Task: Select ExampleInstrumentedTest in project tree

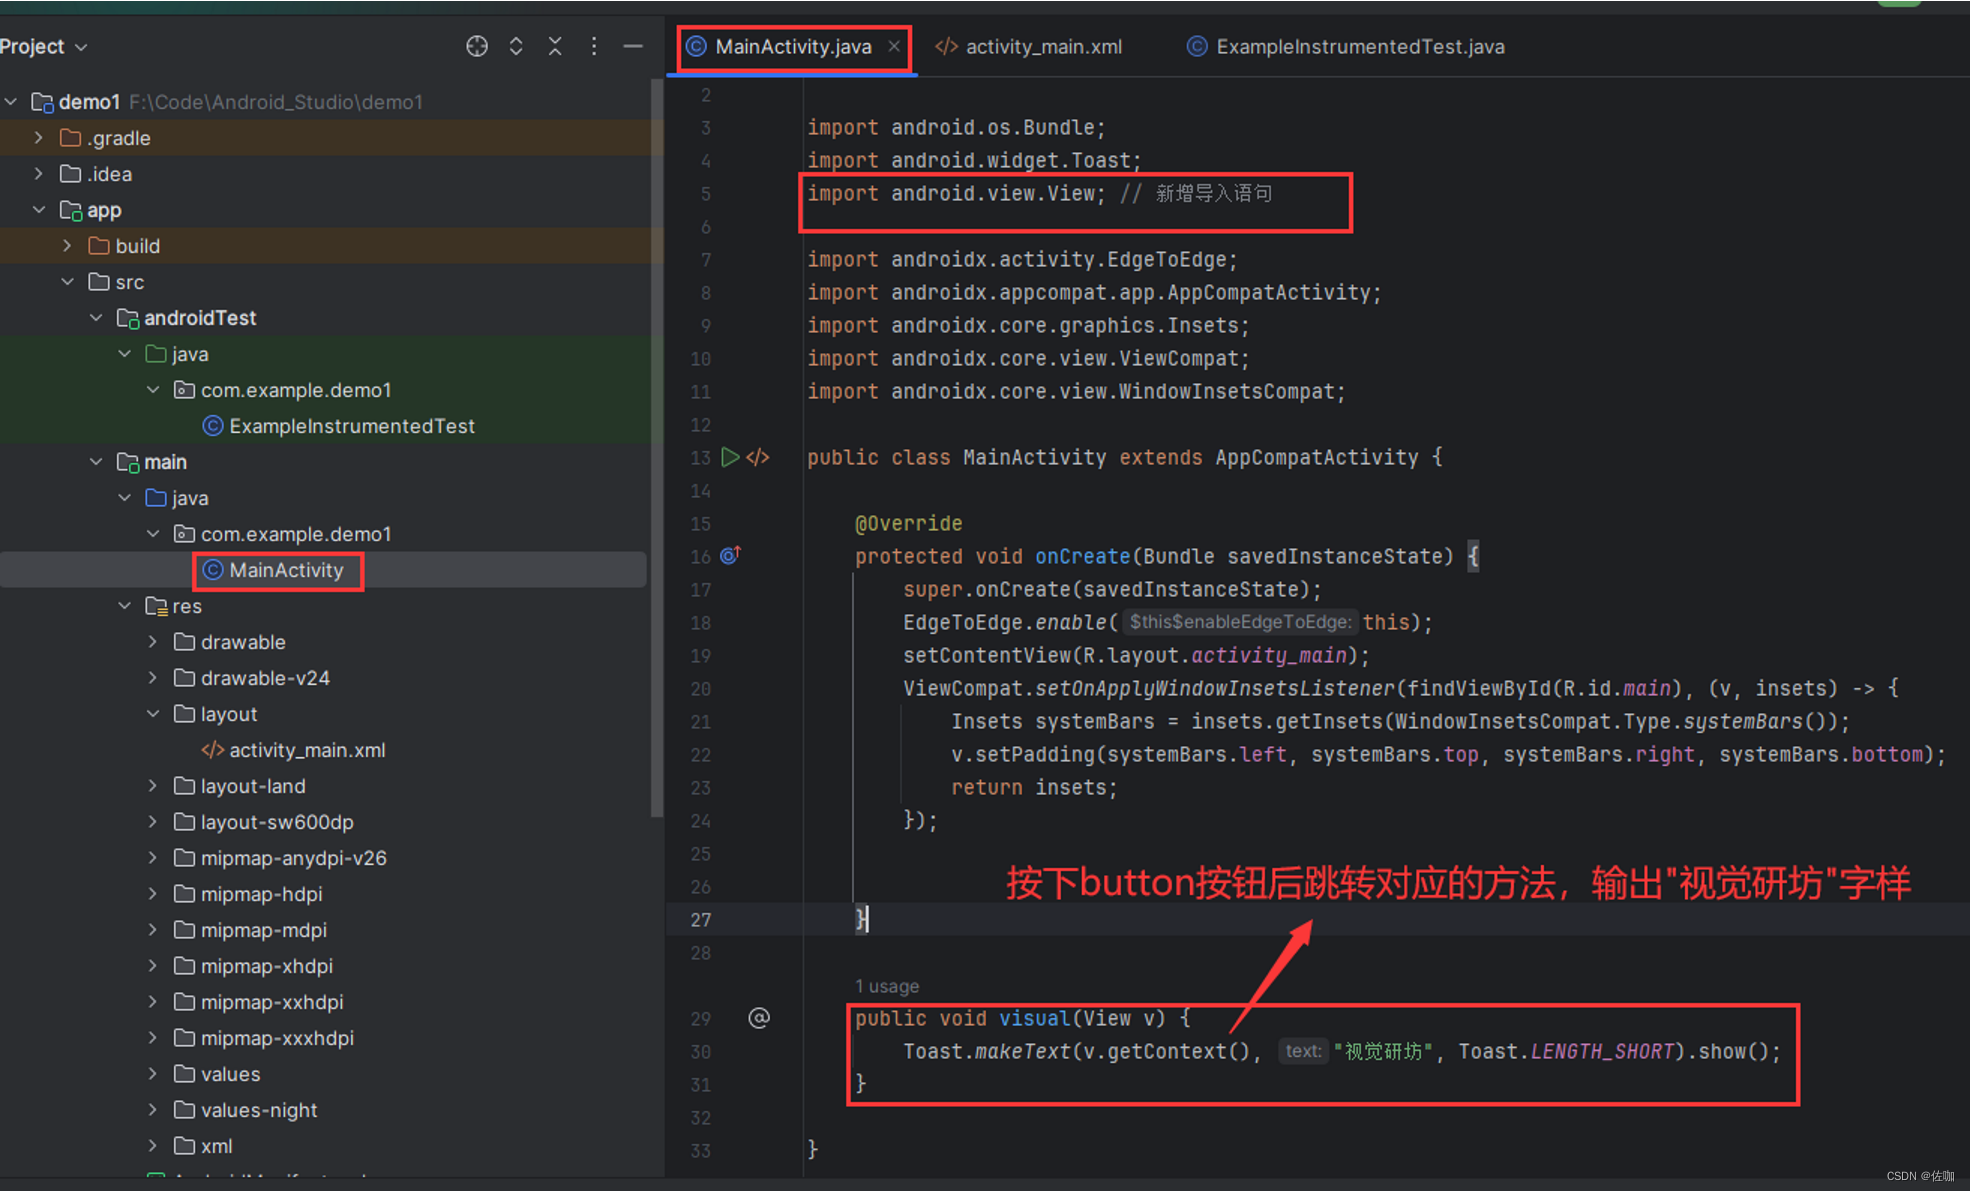Action: point(339,426)
